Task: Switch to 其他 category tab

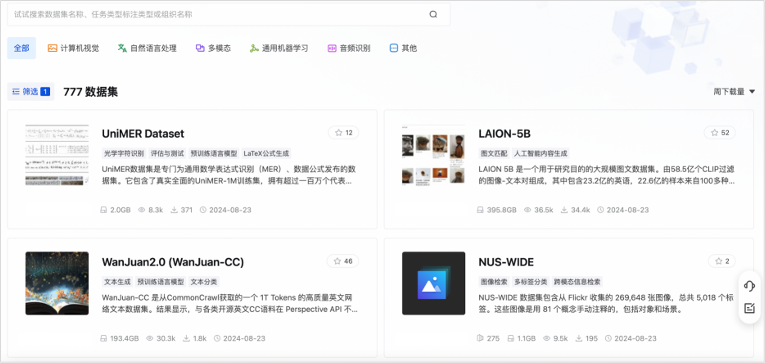Action: [403, 48]
